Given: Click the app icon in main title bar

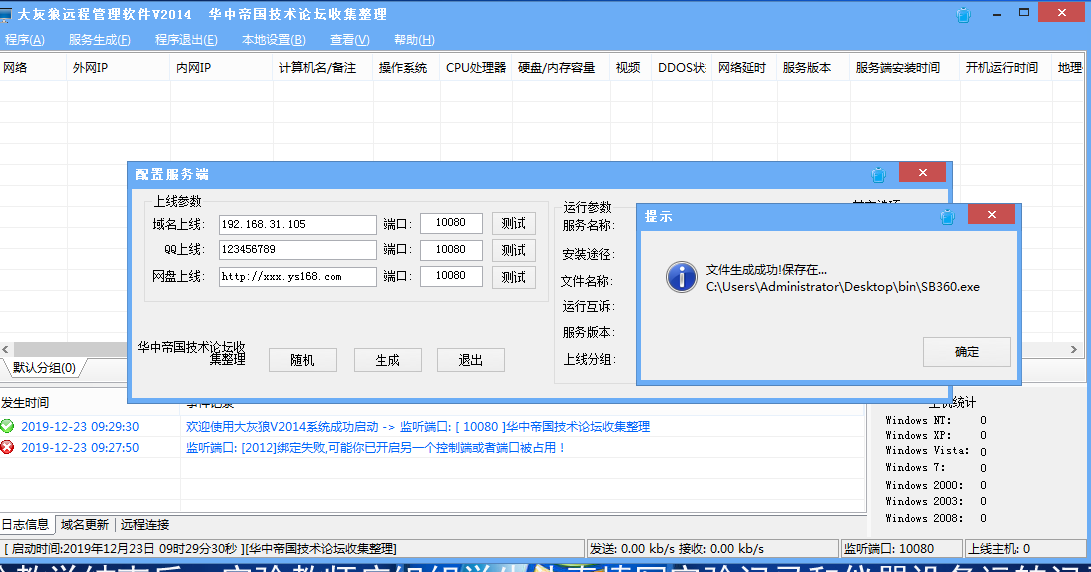Looking at the screenshot, I should (x=6, y=15).
